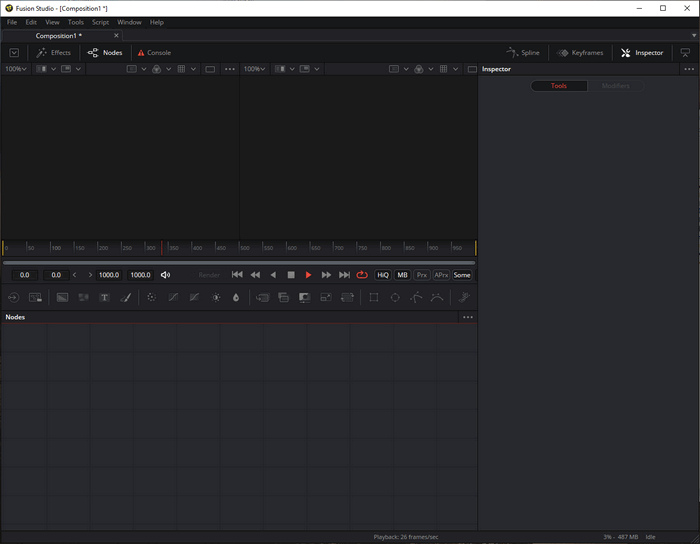Toggle split wipe in the left viewer
This screenshot has height=544, width=700.
[42, 69]
